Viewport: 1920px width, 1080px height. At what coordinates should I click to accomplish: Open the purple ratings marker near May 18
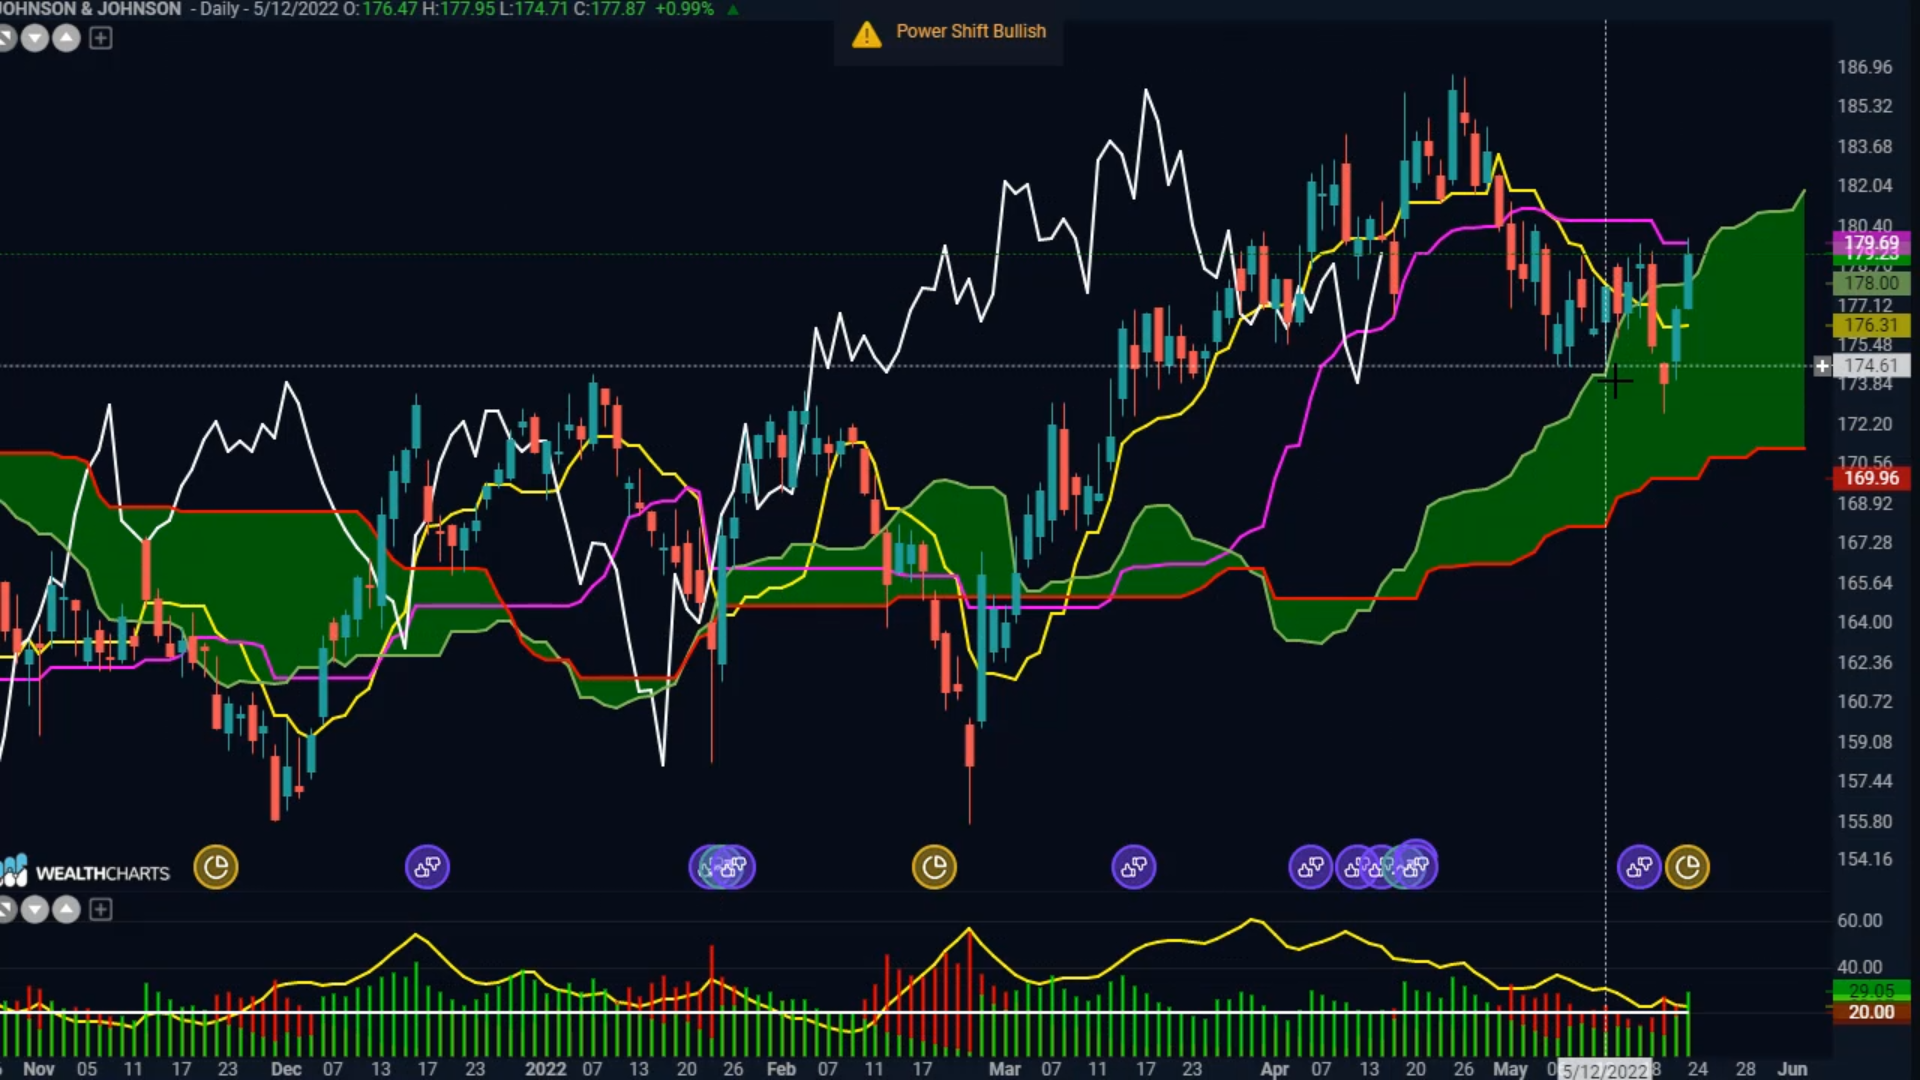pyautogui.click(x=1639, y=867)
